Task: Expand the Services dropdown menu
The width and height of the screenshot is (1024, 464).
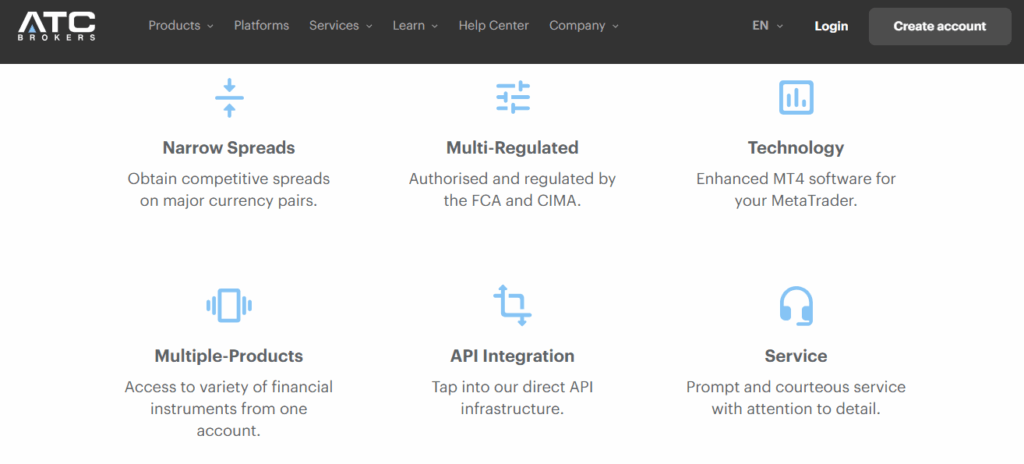Action: click(340, 26)
